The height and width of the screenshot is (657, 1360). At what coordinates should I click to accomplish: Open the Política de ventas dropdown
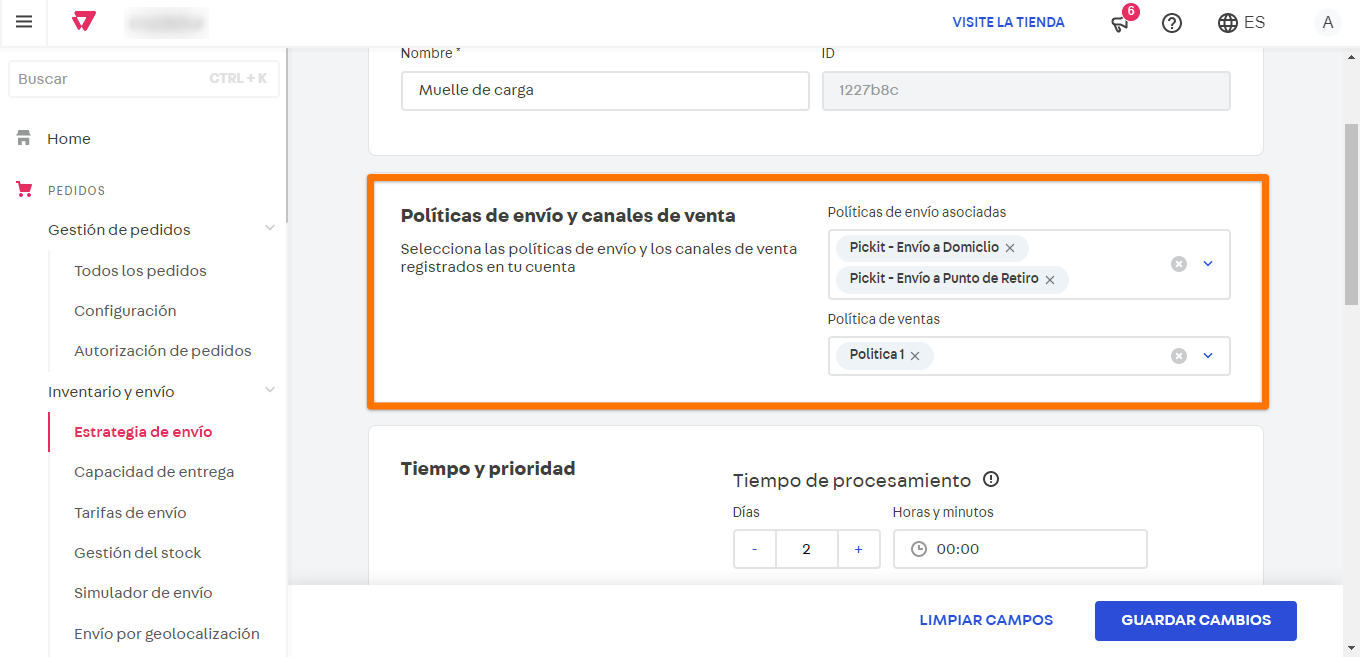[x=1207, y=355]
